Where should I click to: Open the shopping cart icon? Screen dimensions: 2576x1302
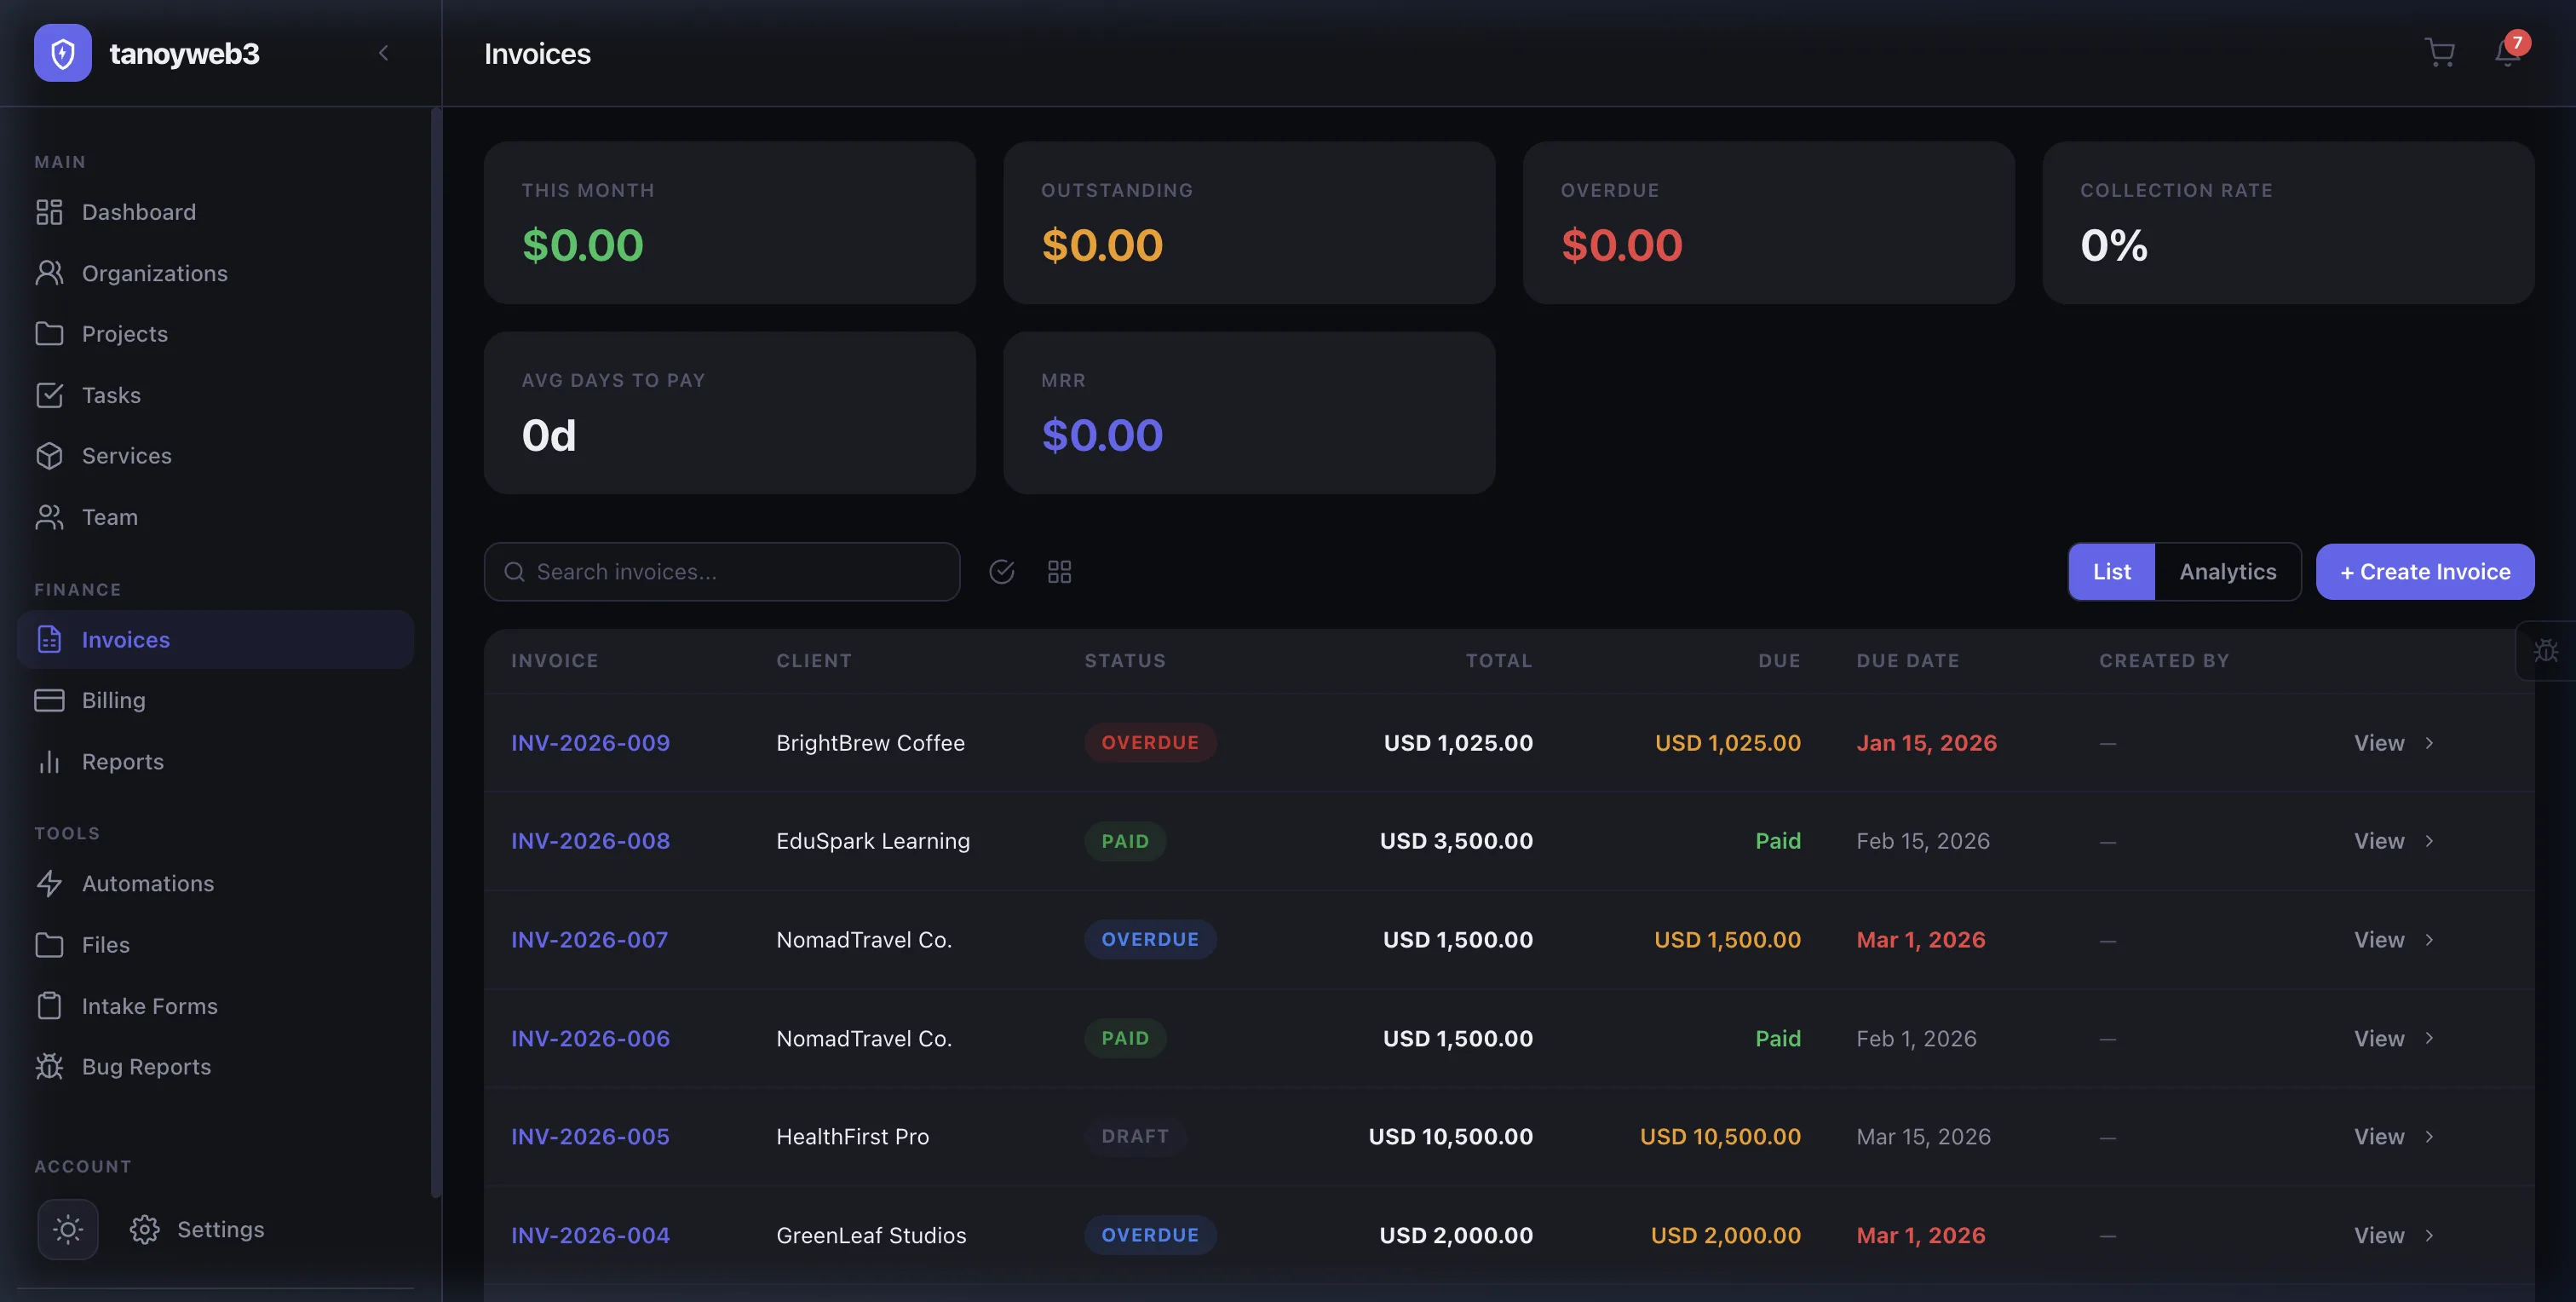[2440, 53]
